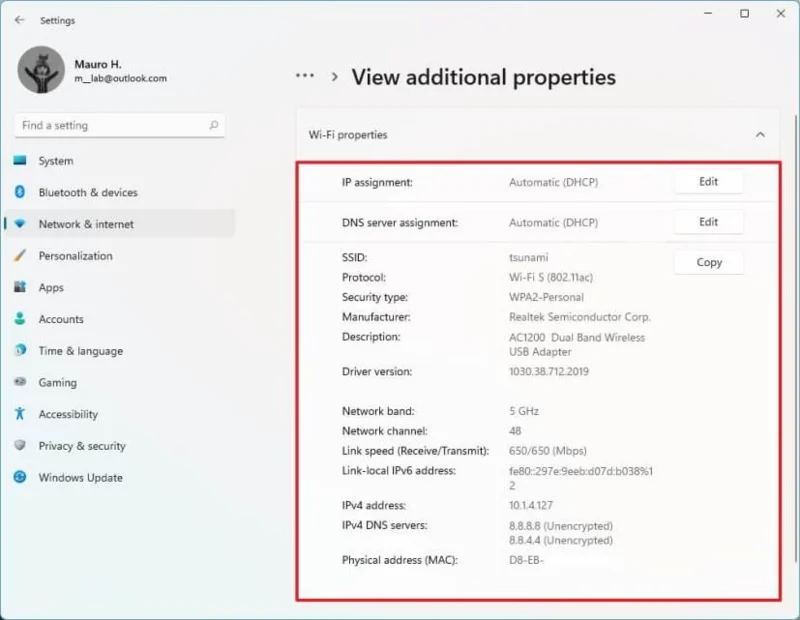The image size is (800, 620).
Task: Select Network & internet category
Action: pos(120,224)
